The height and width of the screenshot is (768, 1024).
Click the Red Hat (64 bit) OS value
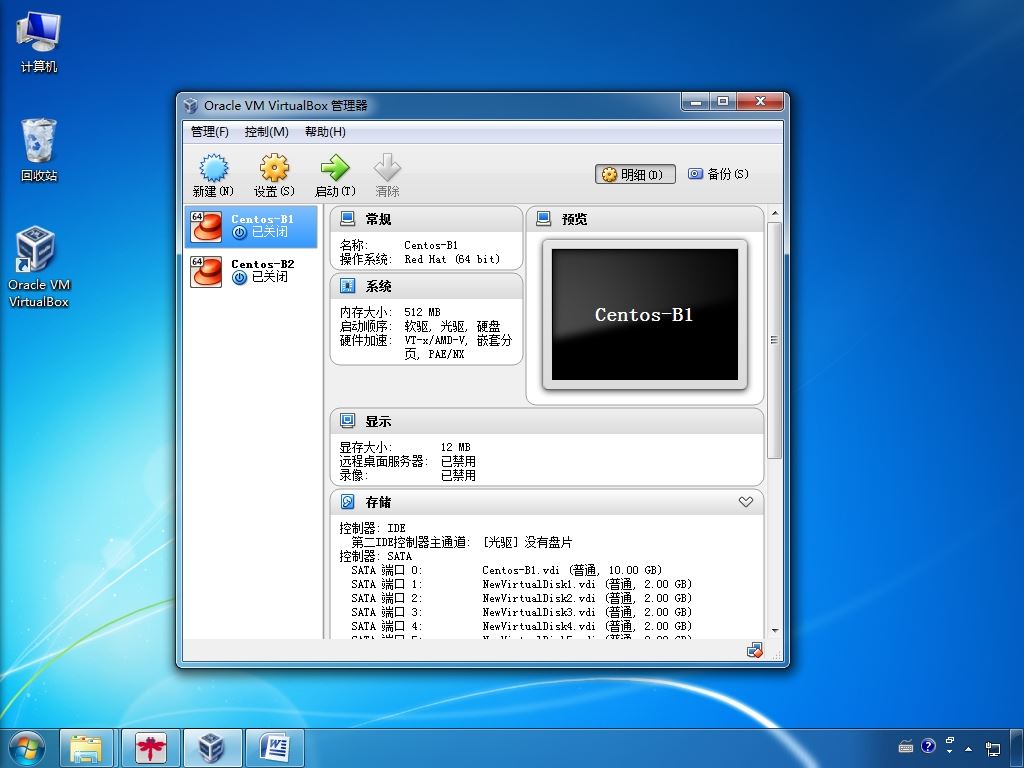pos(452,259)
